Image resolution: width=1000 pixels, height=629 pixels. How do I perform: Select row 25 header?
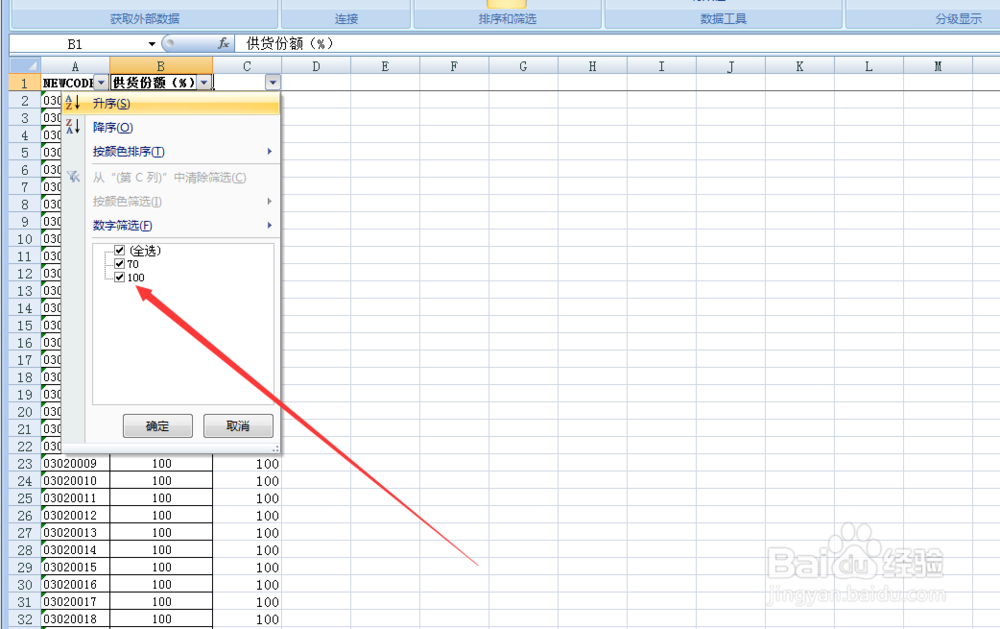[x=25, y=498]
